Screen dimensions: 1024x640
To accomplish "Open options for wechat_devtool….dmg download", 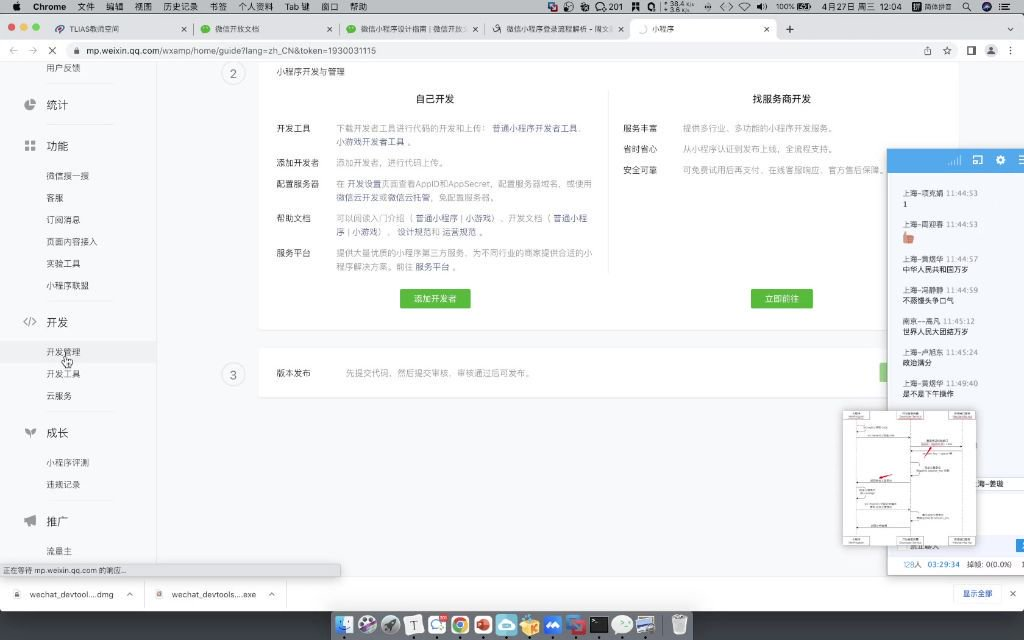I will (130, 594).
